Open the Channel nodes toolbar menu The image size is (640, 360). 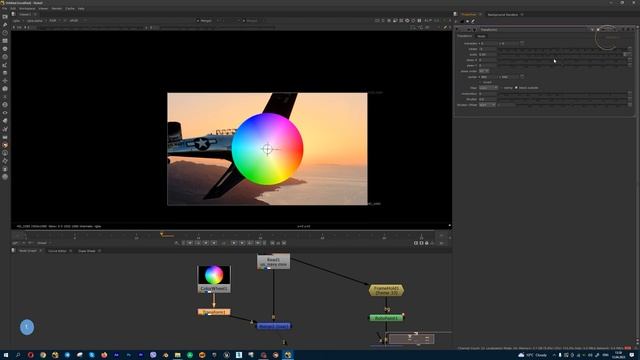click(x=5, y=41)
